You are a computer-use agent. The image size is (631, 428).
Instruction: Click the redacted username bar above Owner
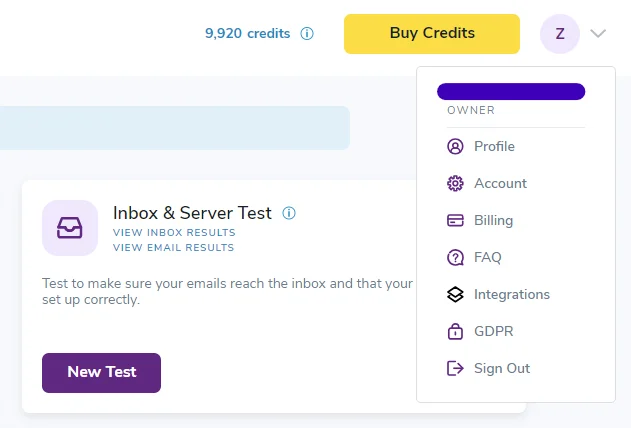point(511,92)
